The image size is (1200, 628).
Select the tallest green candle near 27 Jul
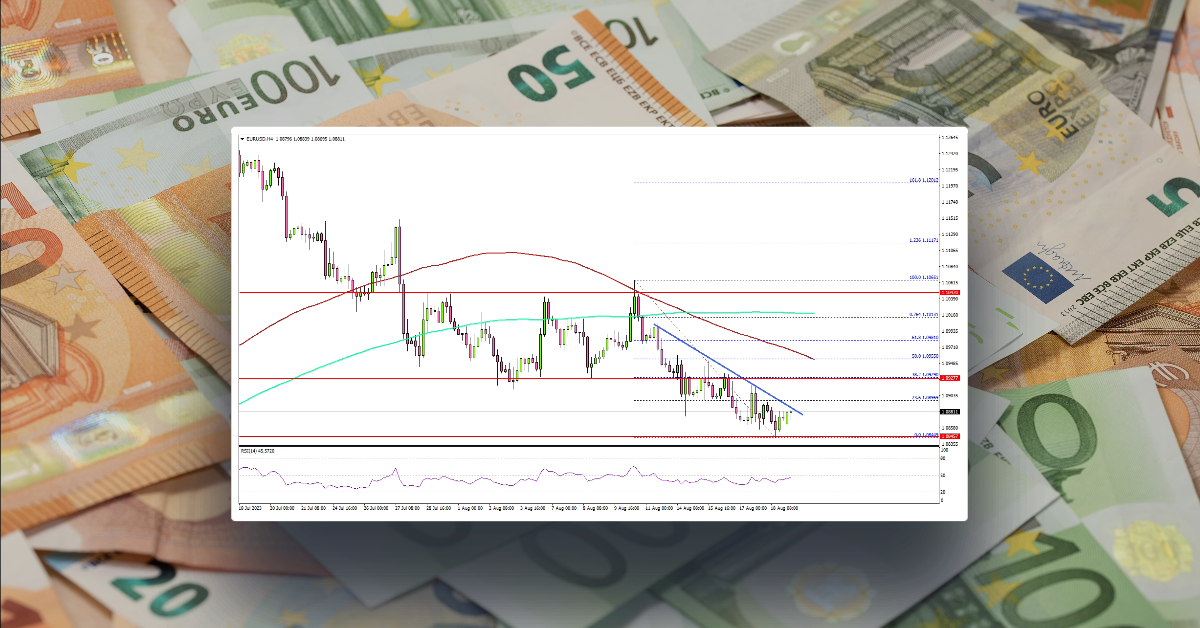397,240
